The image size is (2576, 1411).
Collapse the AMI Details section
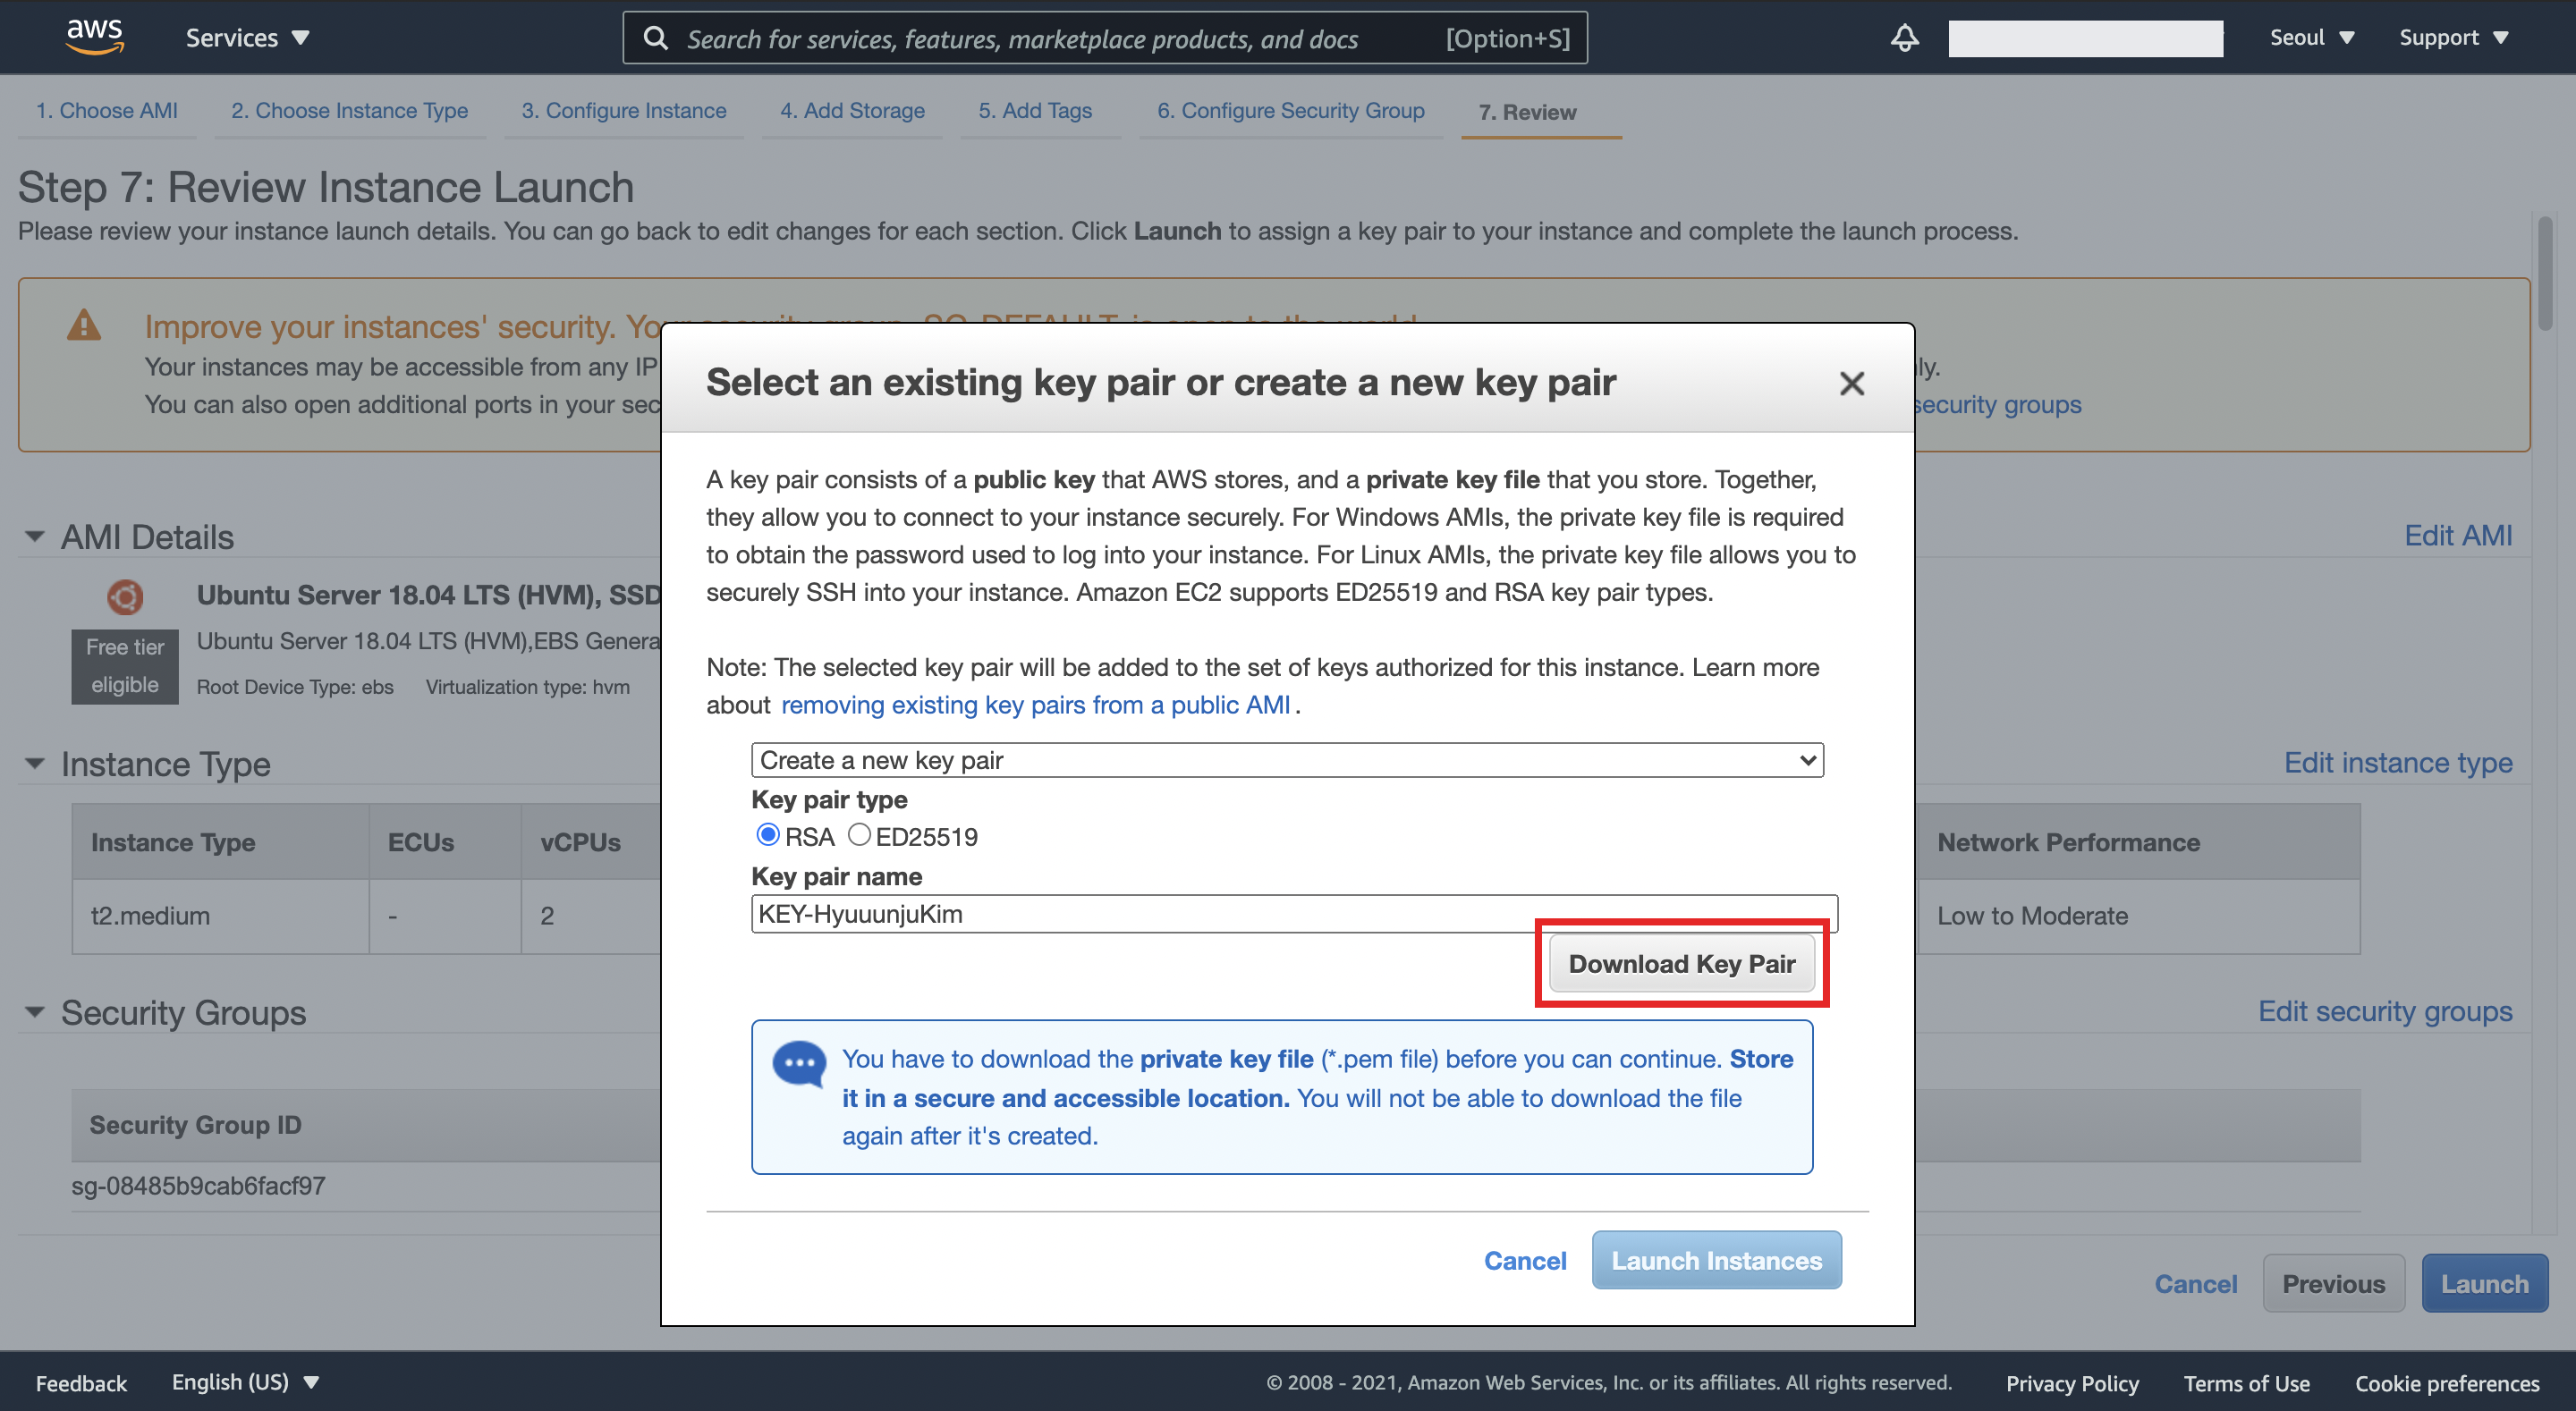pos(35,537)
